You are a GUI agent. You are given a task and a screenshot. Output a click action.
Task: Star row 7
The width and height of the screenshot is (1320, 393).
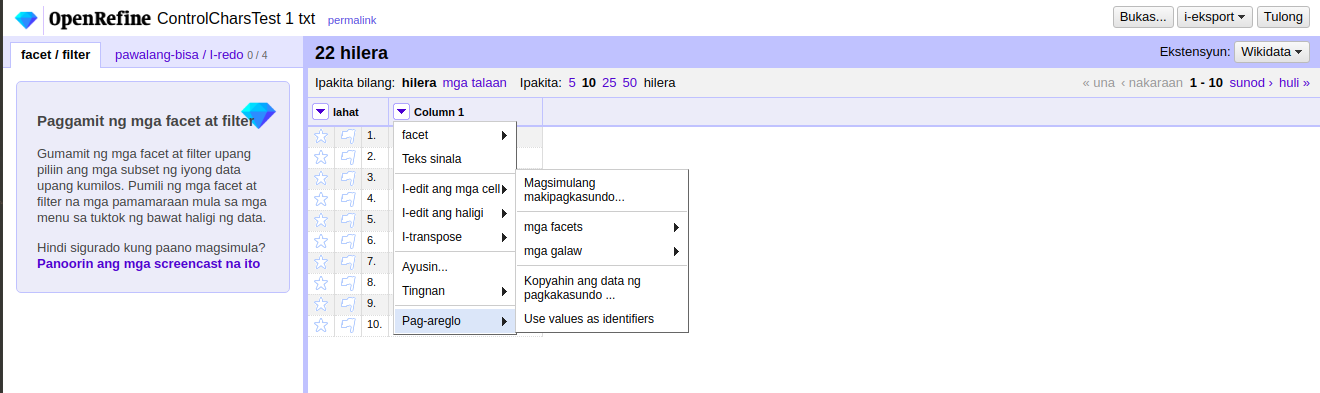coord(321,262)
